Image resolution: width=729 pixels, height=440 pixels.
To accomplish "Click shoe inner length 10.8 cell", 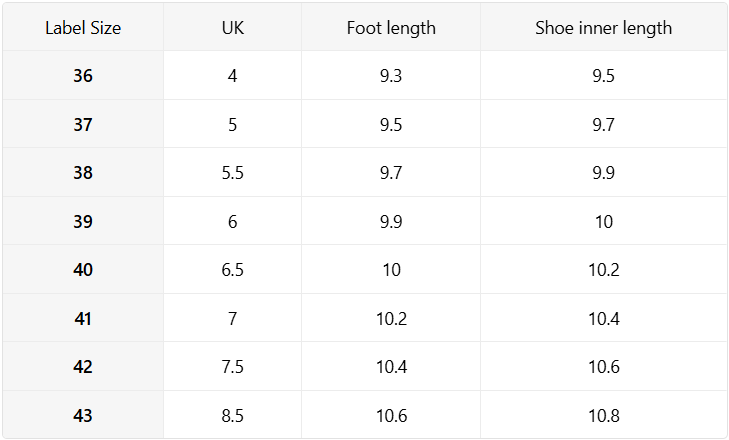I will [x=603, y=416].
